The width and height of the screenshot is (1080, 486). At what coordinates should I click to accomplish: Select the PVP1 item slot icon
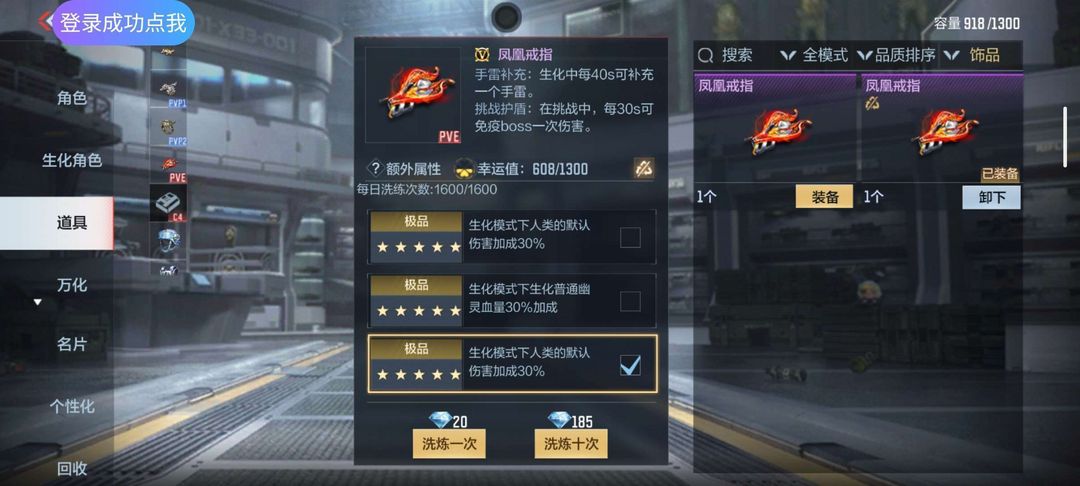(x=169, y=89)
